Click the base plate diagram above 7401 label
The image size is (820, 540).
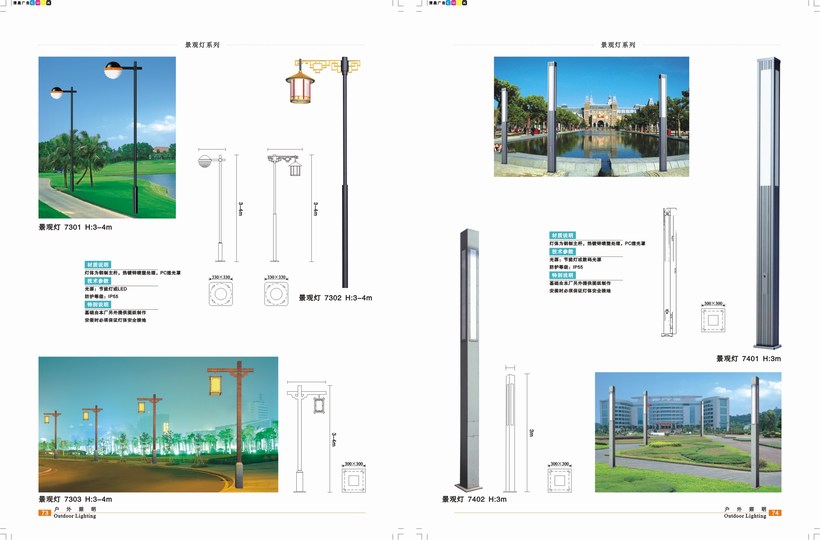(x=713, y=320)
